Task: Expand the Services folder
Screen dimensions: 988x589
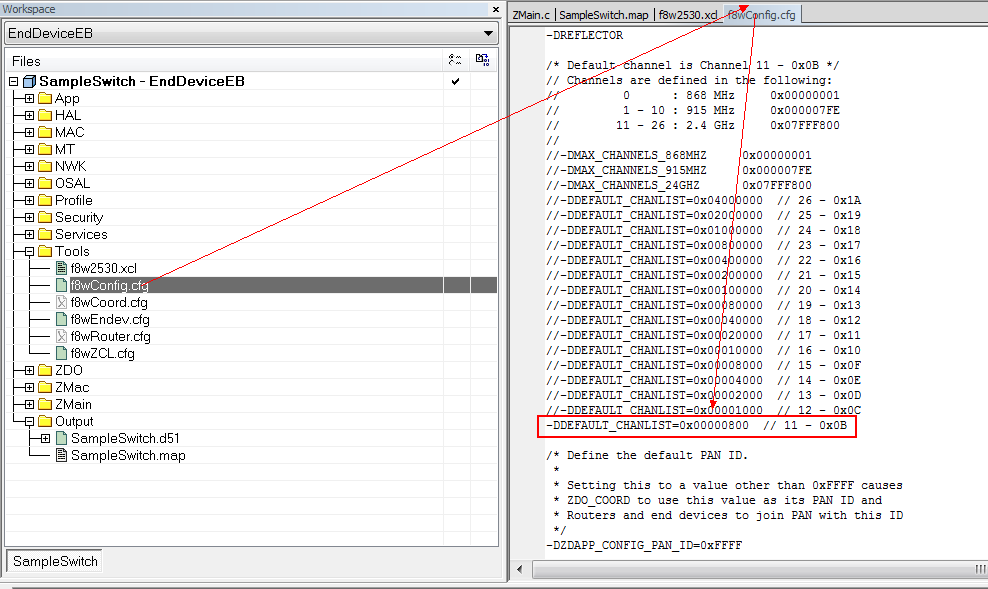Action: tap(30, 235)
